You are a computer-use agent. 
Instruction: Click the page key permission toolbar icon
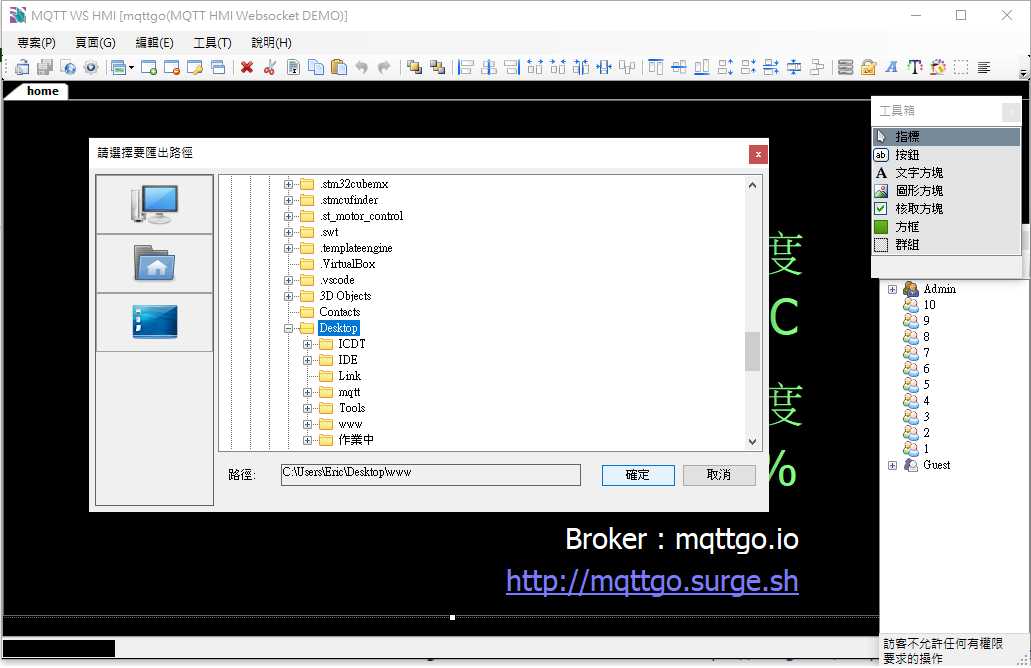(195, 67)
